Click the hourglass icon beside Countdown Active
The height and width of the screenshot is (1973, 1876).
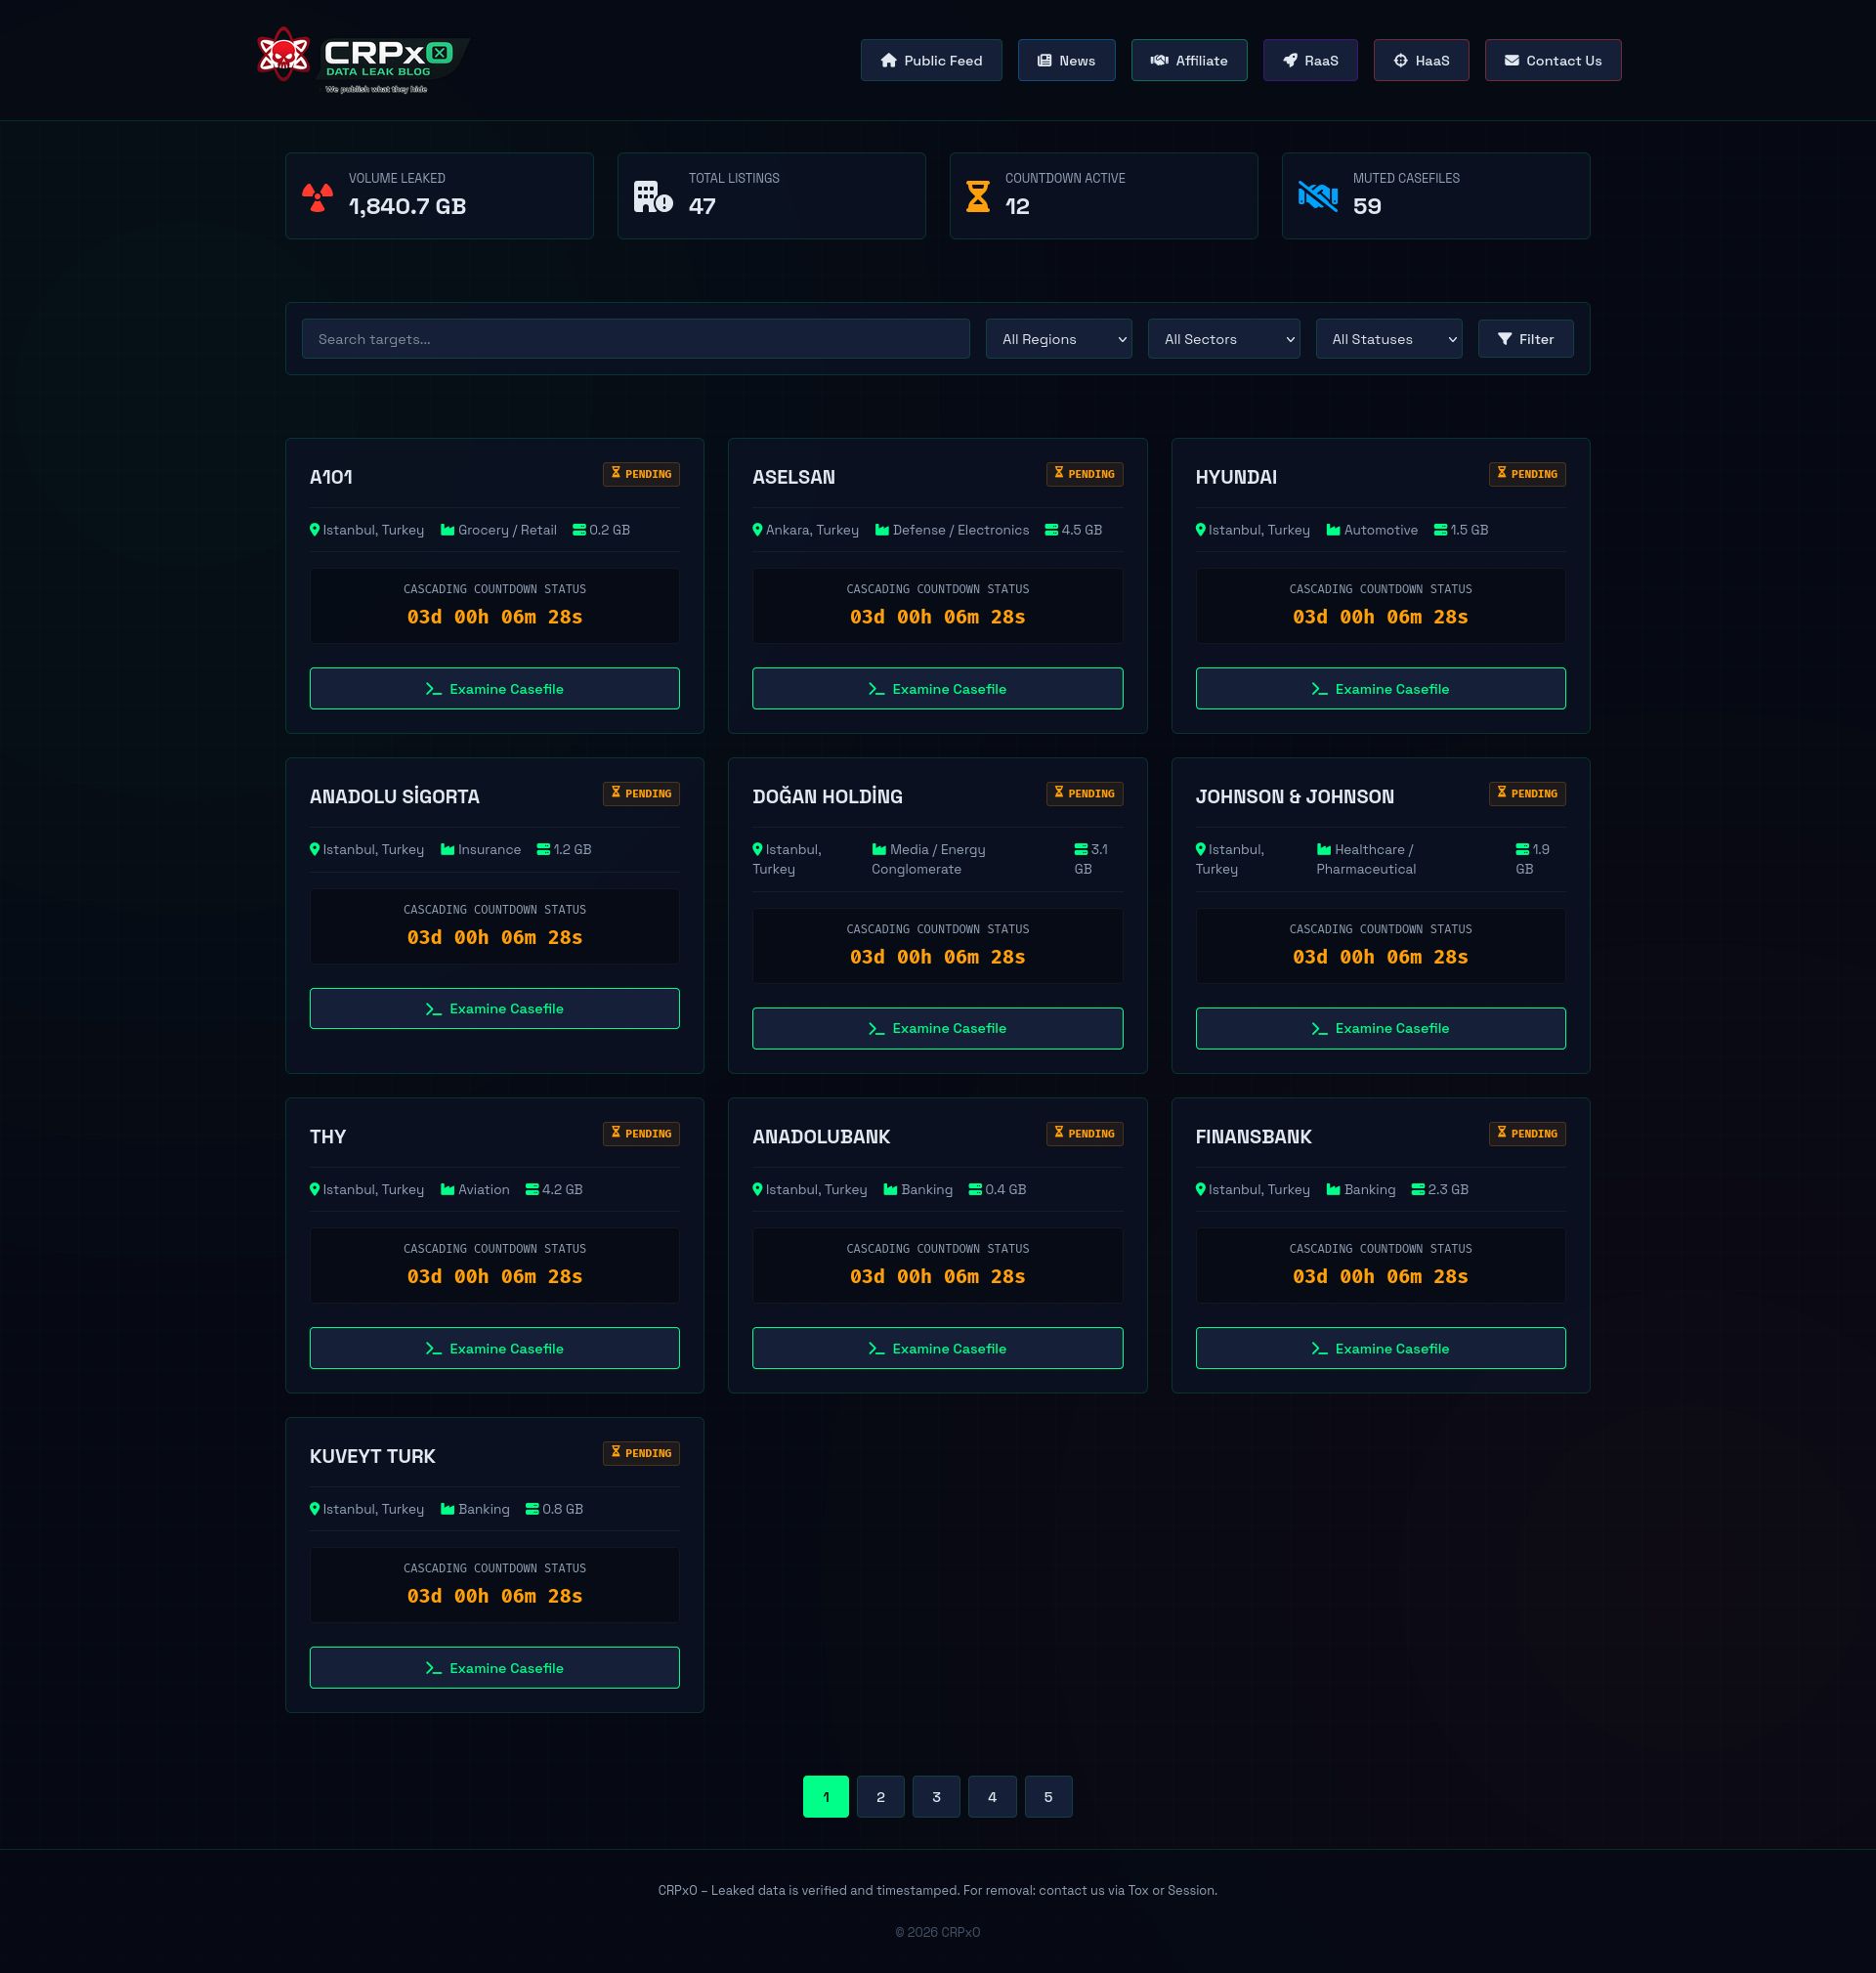click(x=978, y=197)
